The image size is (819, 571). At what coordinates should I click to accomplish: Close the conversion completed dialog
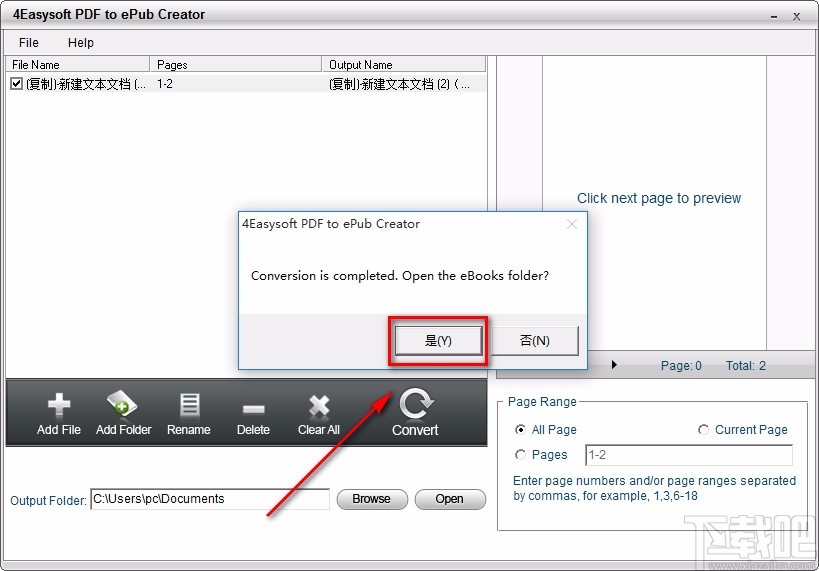coord(572,224)
